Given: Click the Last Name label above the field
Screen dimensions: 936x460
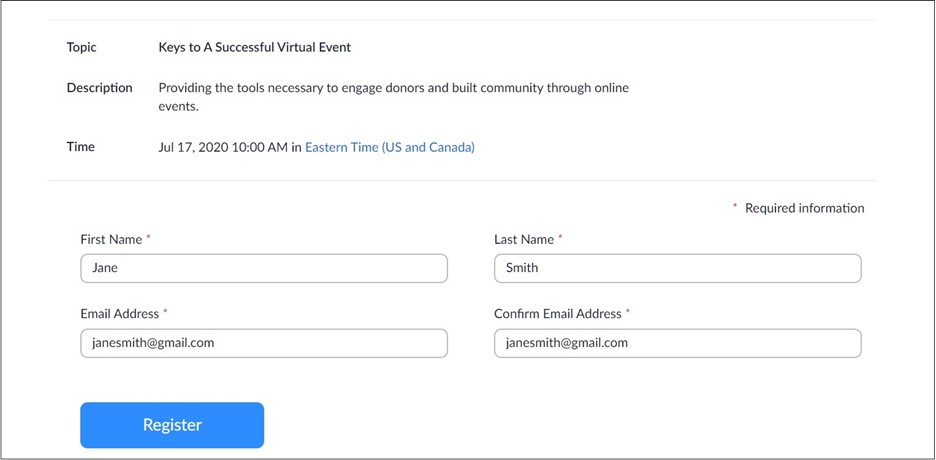Looking at the screenshot, I should coord(523,240).
